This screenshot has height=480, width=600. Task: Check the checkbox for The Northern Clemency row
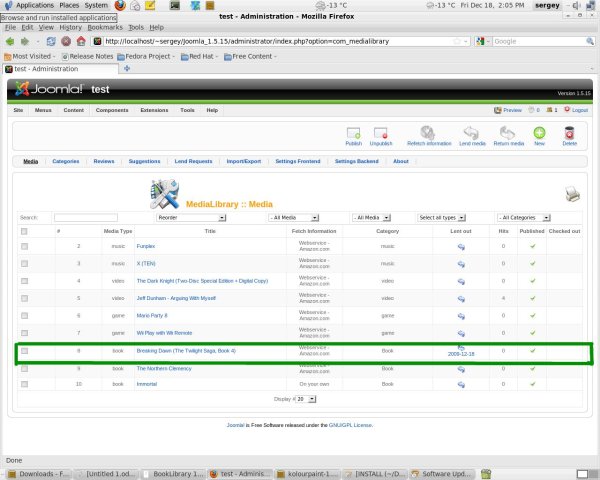[24, 369]
